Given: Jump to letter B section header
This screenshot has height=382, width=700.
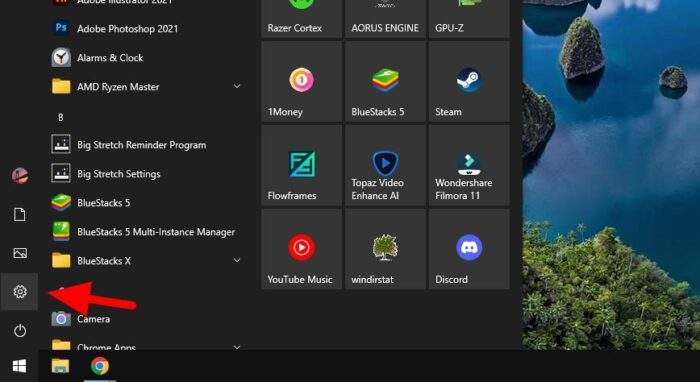Looking at the screenshot, I should pos(61,117).
